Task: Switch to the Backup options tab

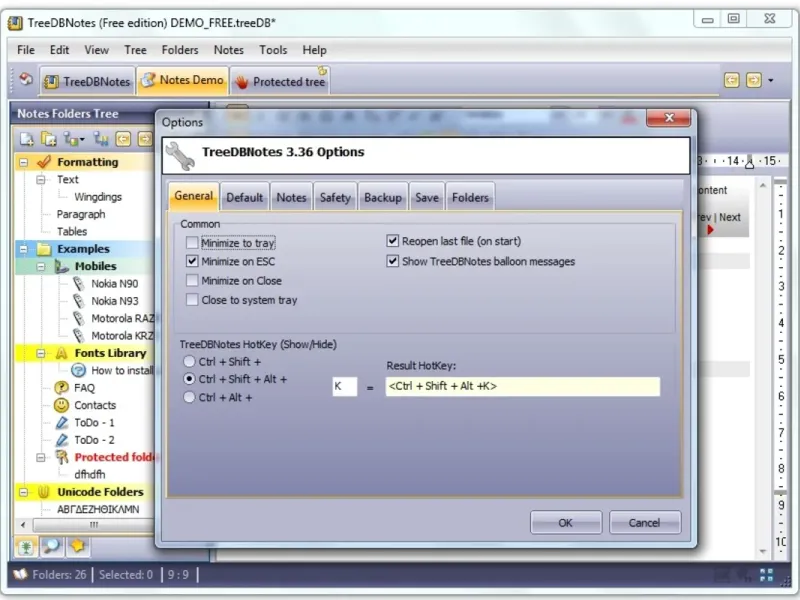Action: 383,197
